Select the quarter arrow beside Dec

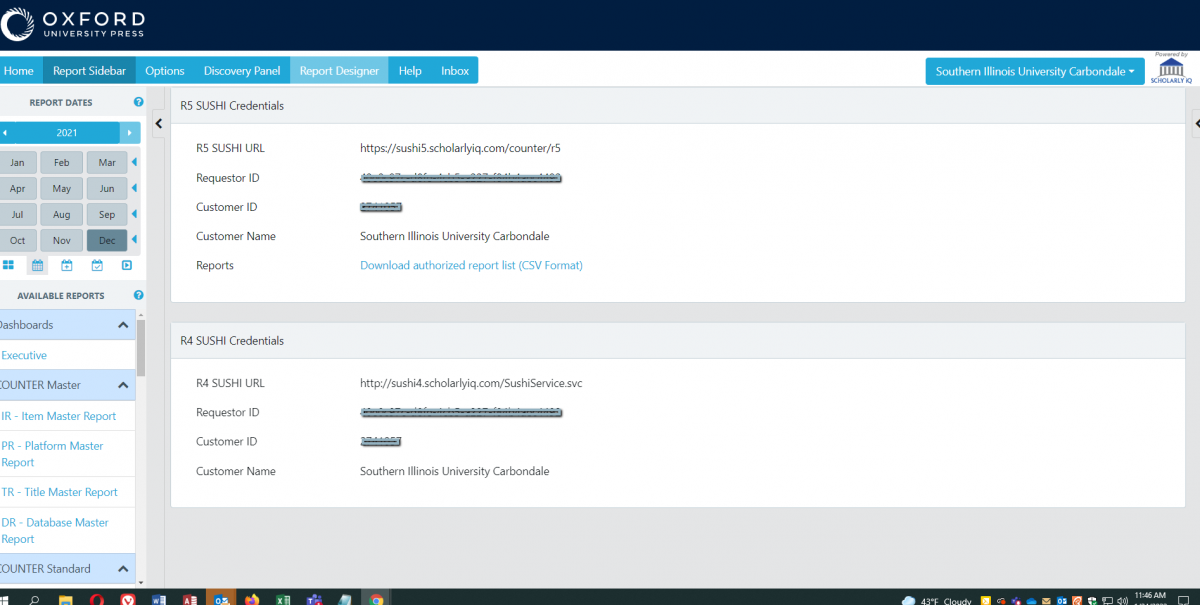tap(135, 240)
